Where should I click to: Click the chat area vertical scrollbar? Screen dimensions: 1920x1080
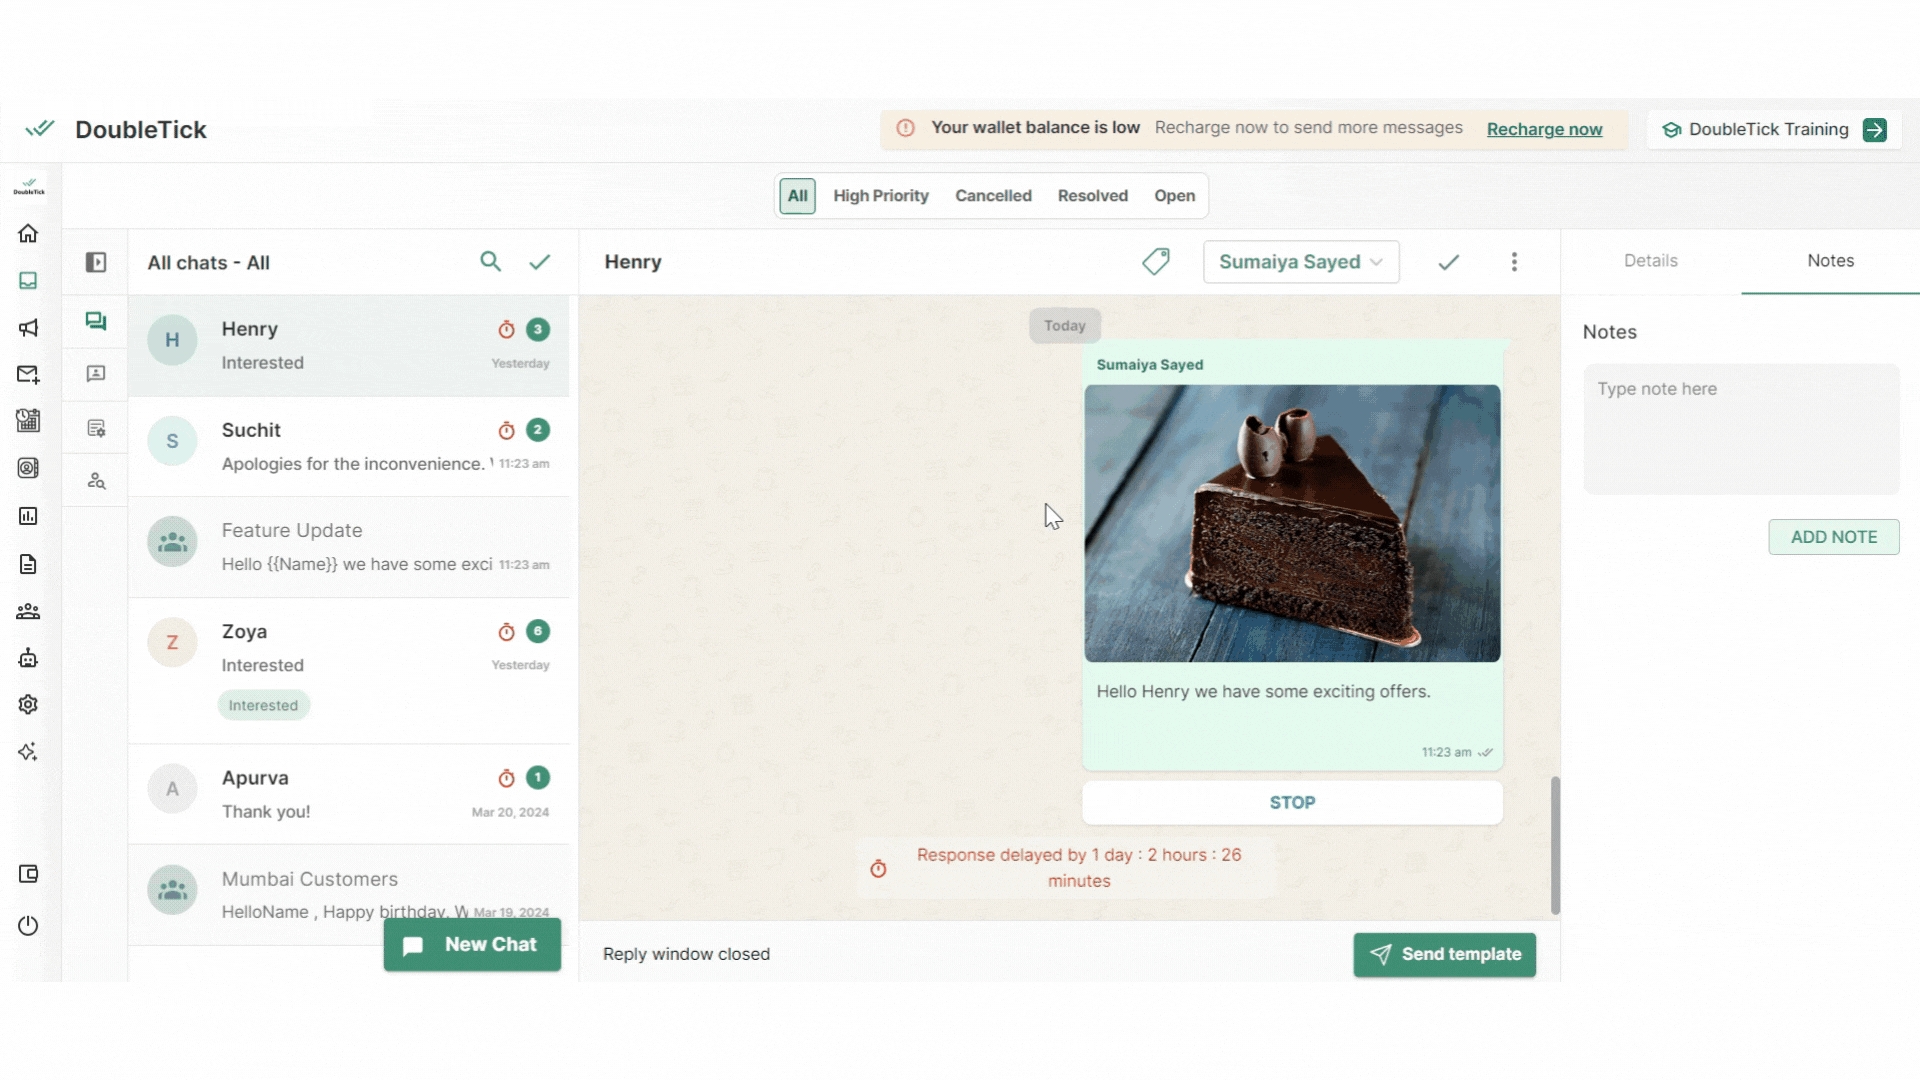pyautogui.click(x=1555, y=845)
